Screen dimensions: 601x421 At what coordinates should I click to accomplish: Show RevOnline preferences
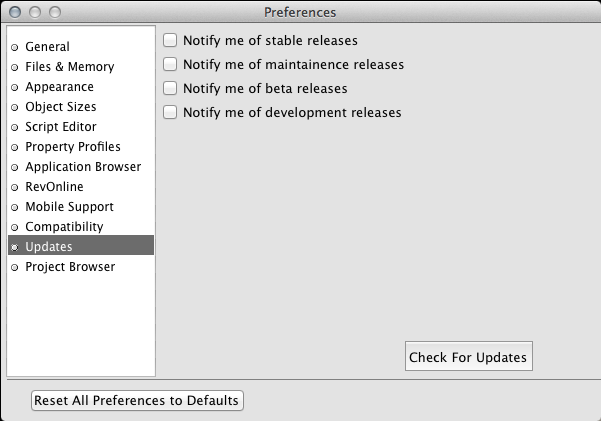point(54,187)
